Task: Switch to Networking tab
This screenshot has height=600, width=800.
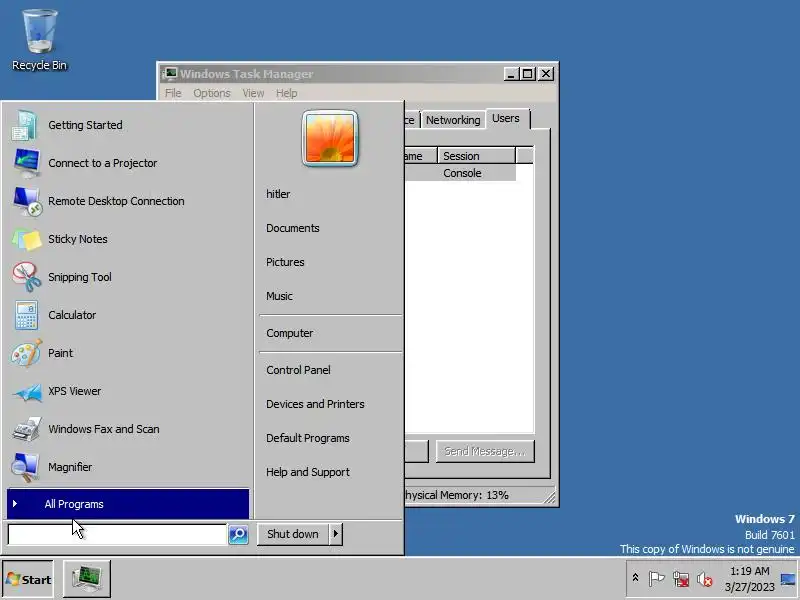Action: click(453, 120)
